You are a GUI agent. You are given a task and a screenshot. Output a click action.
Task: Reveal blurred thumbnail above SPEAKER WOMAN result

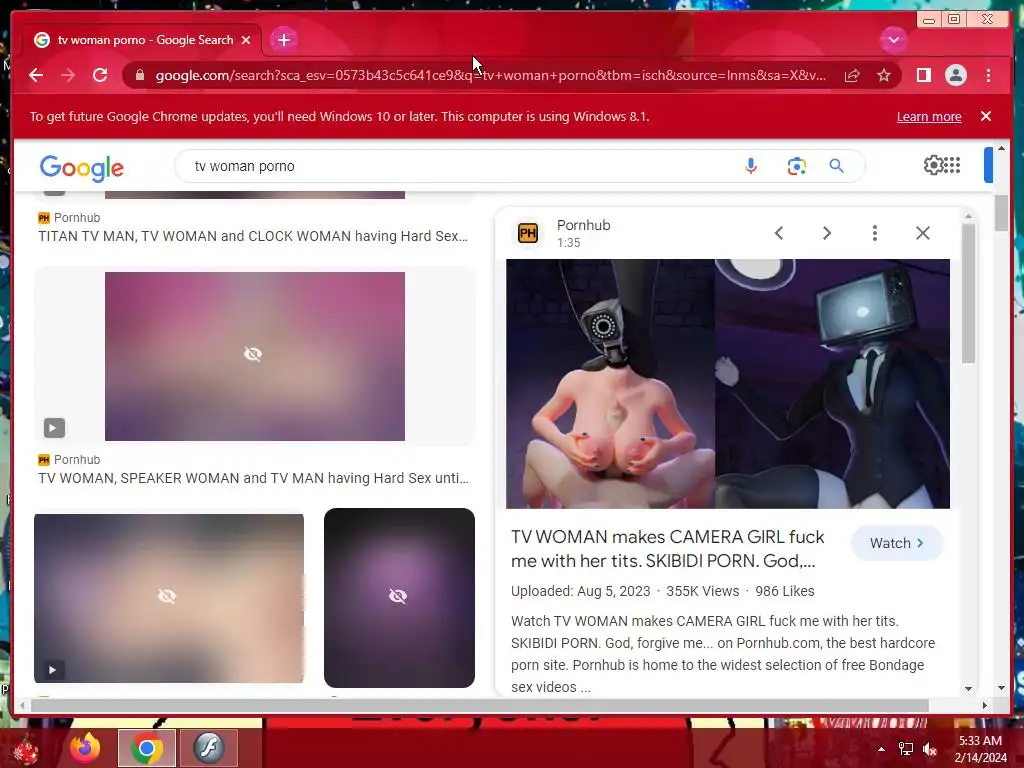pos(255,356)
